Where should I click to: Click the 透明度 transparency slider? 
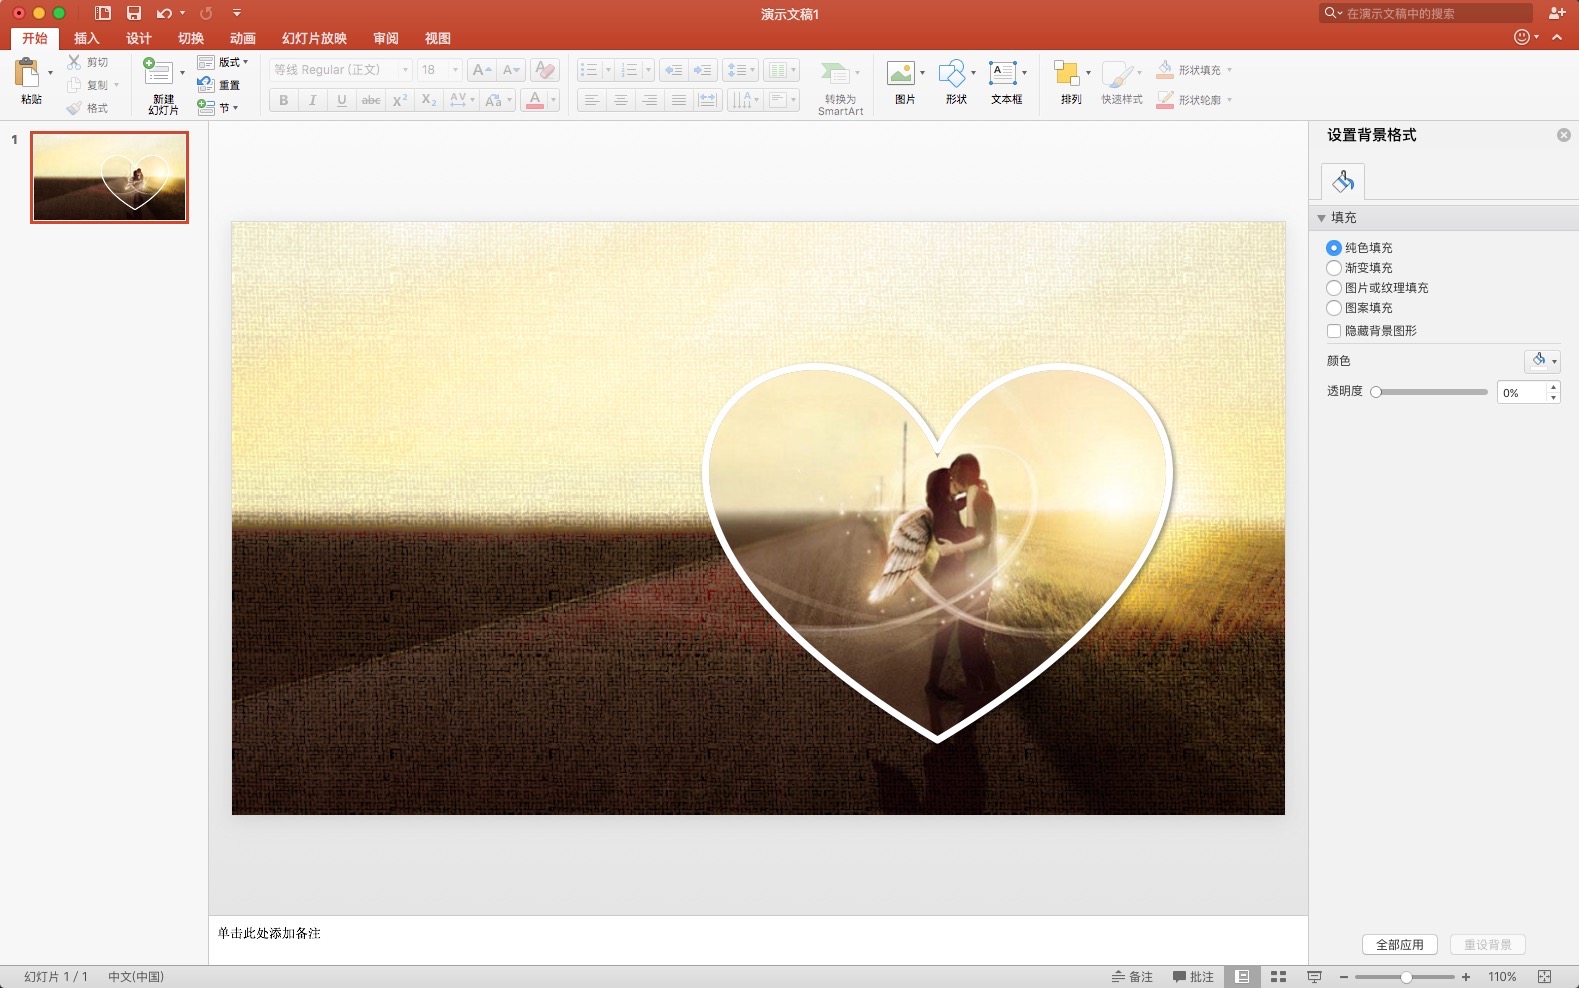click(x=1431, y=392)
